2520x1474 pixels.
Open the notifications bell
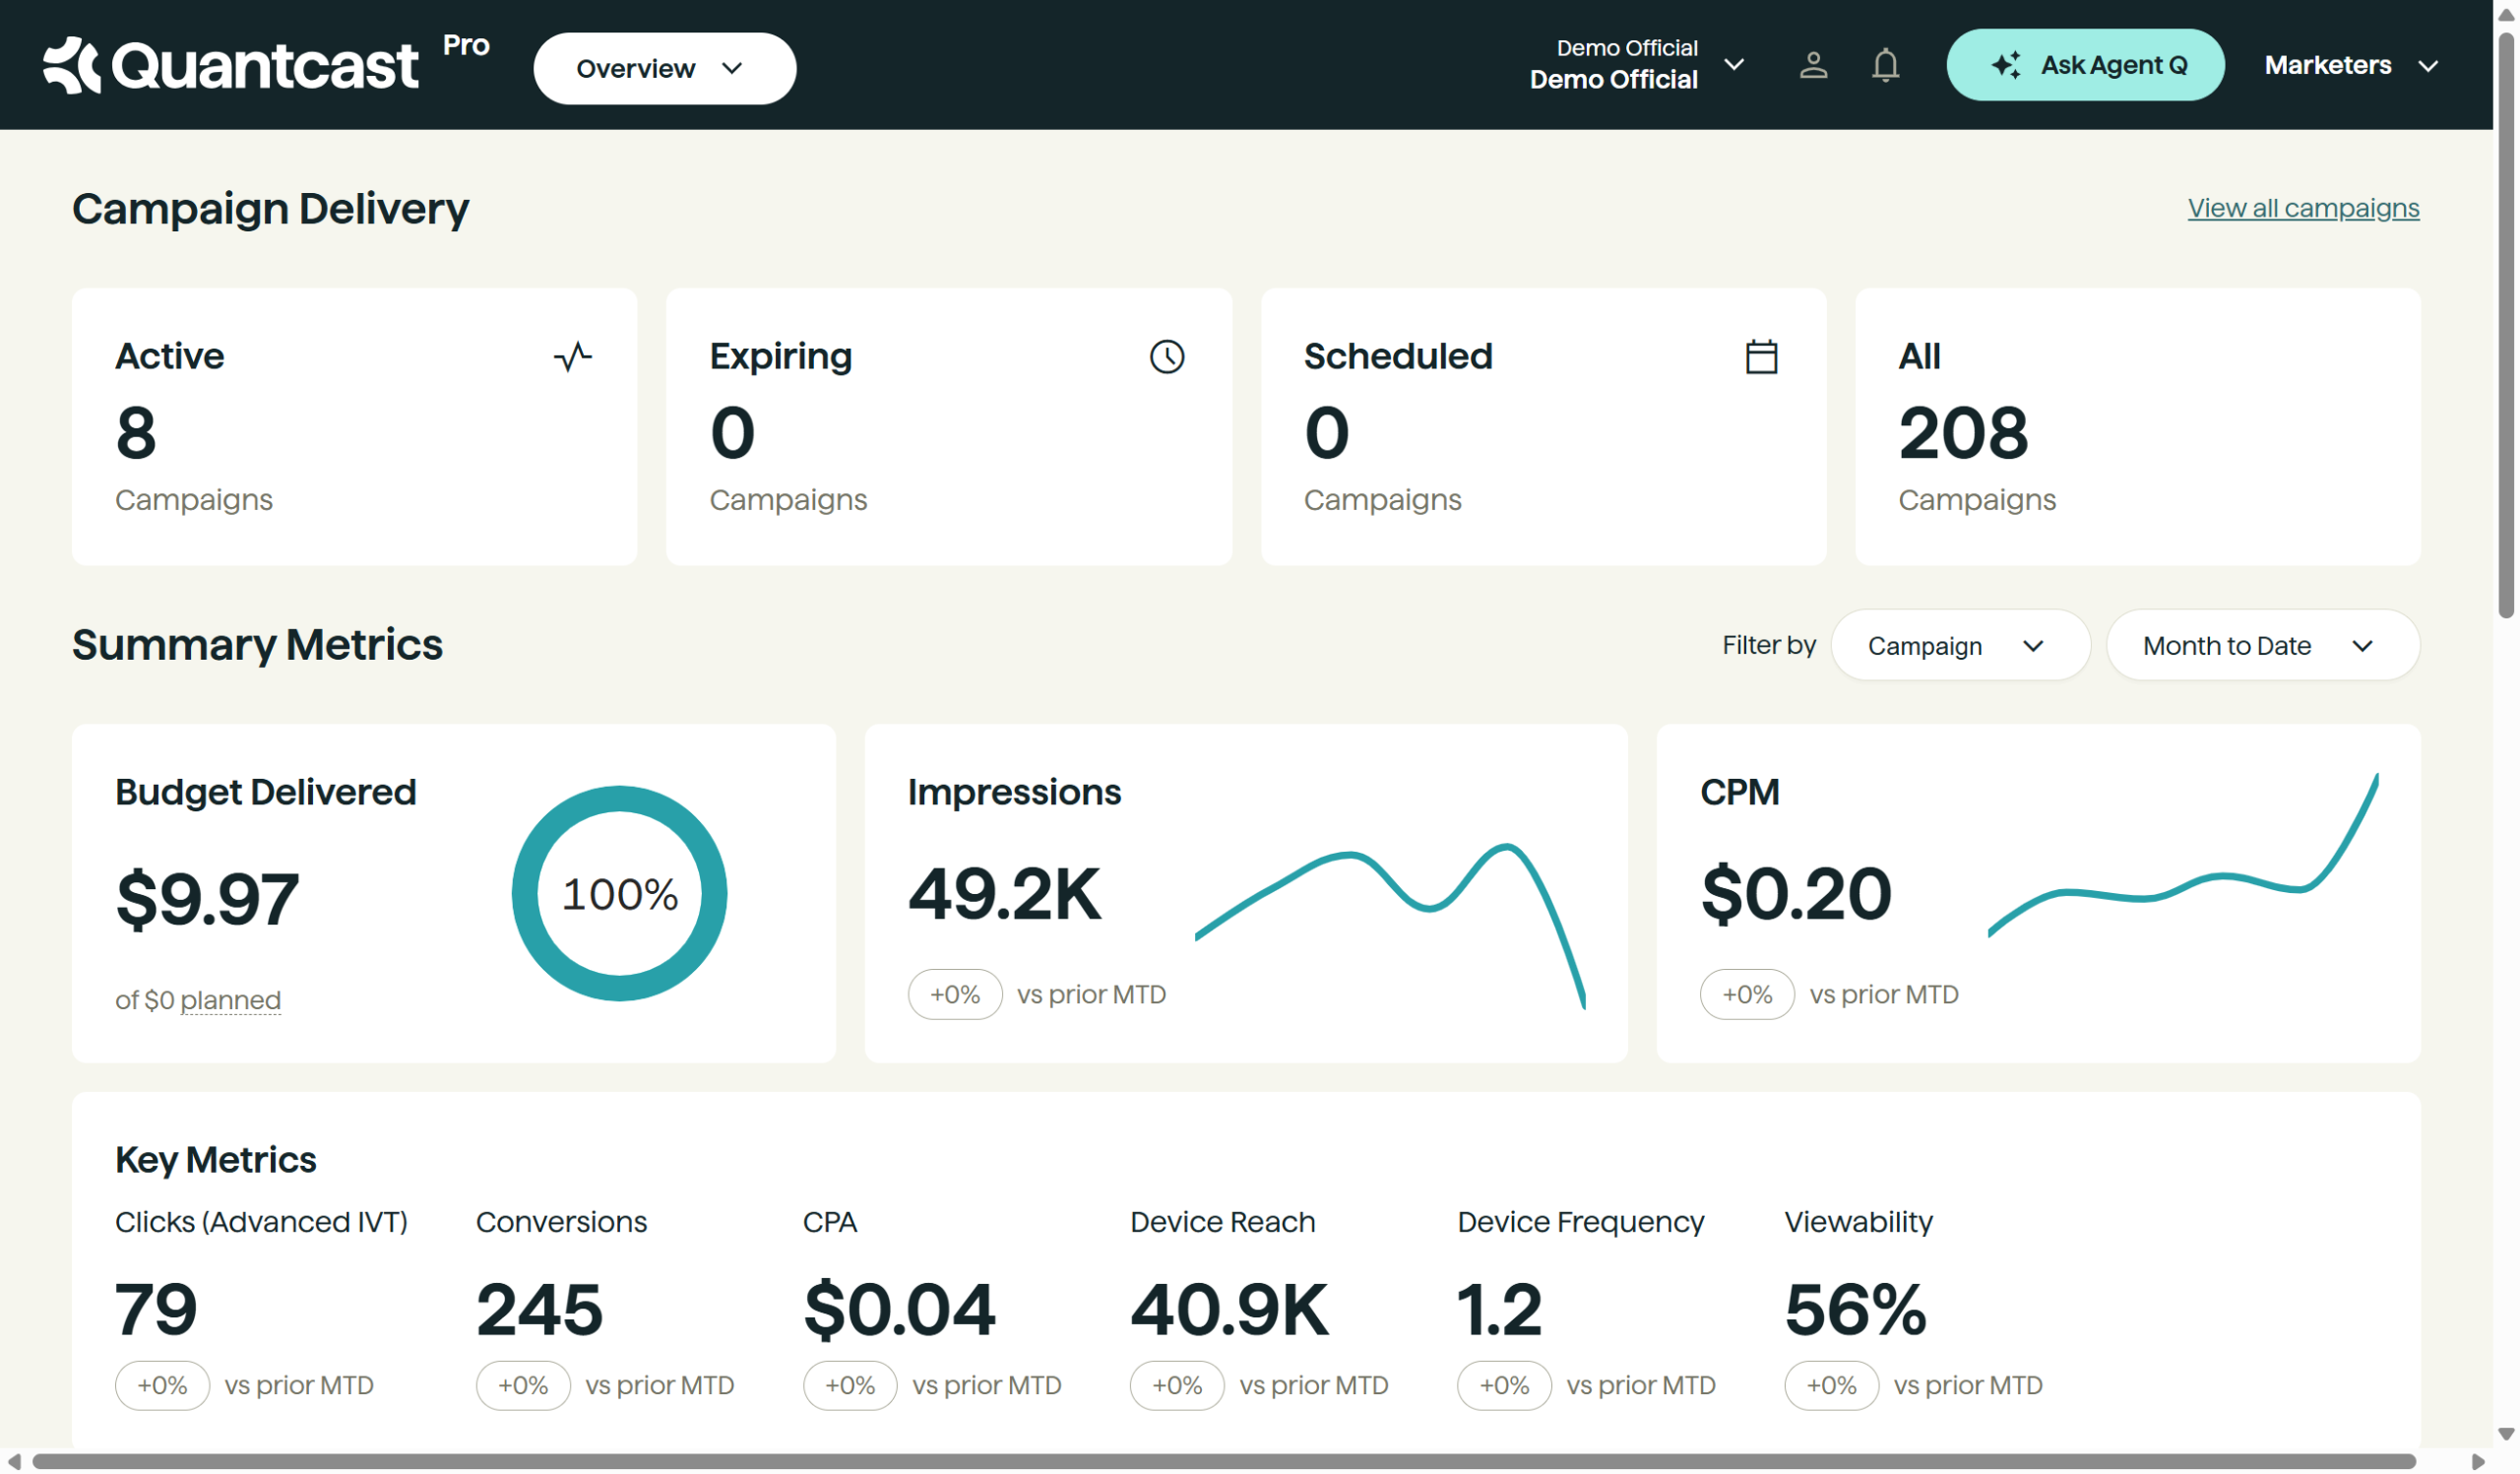(1885, 66)
